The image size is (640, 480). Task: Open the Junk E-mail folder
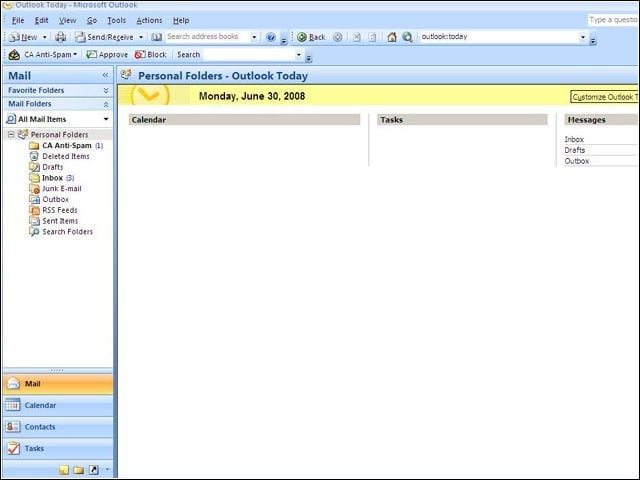62,189
